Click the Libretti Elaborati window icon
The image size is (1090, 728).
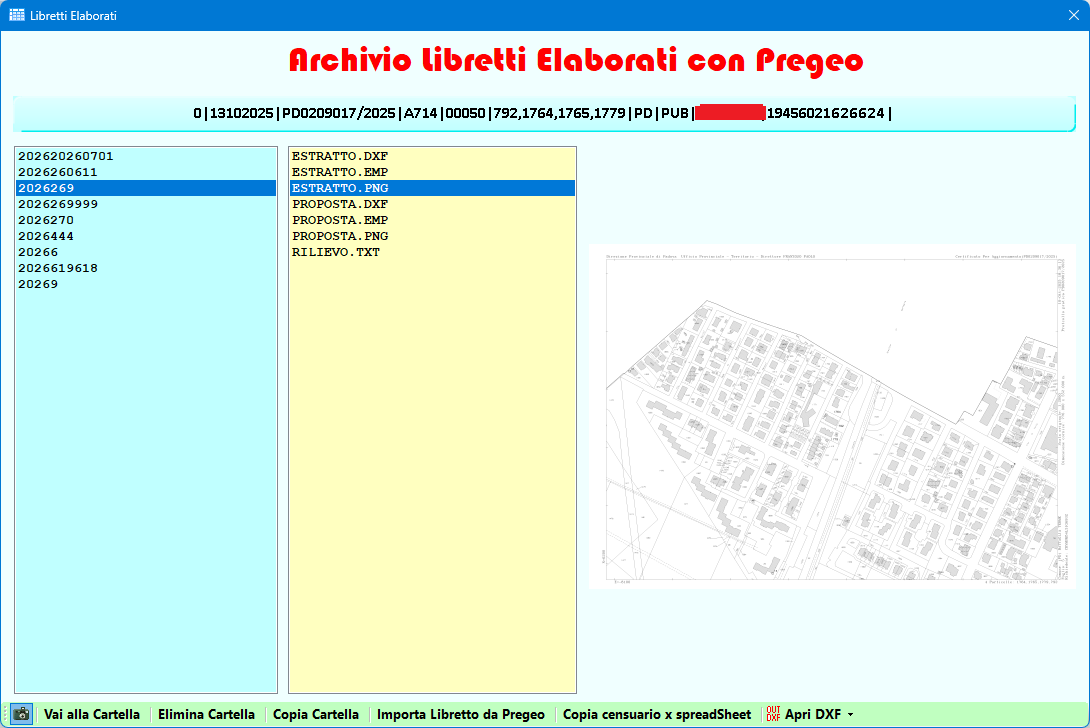pyautogui.click(x=17, y=15)
